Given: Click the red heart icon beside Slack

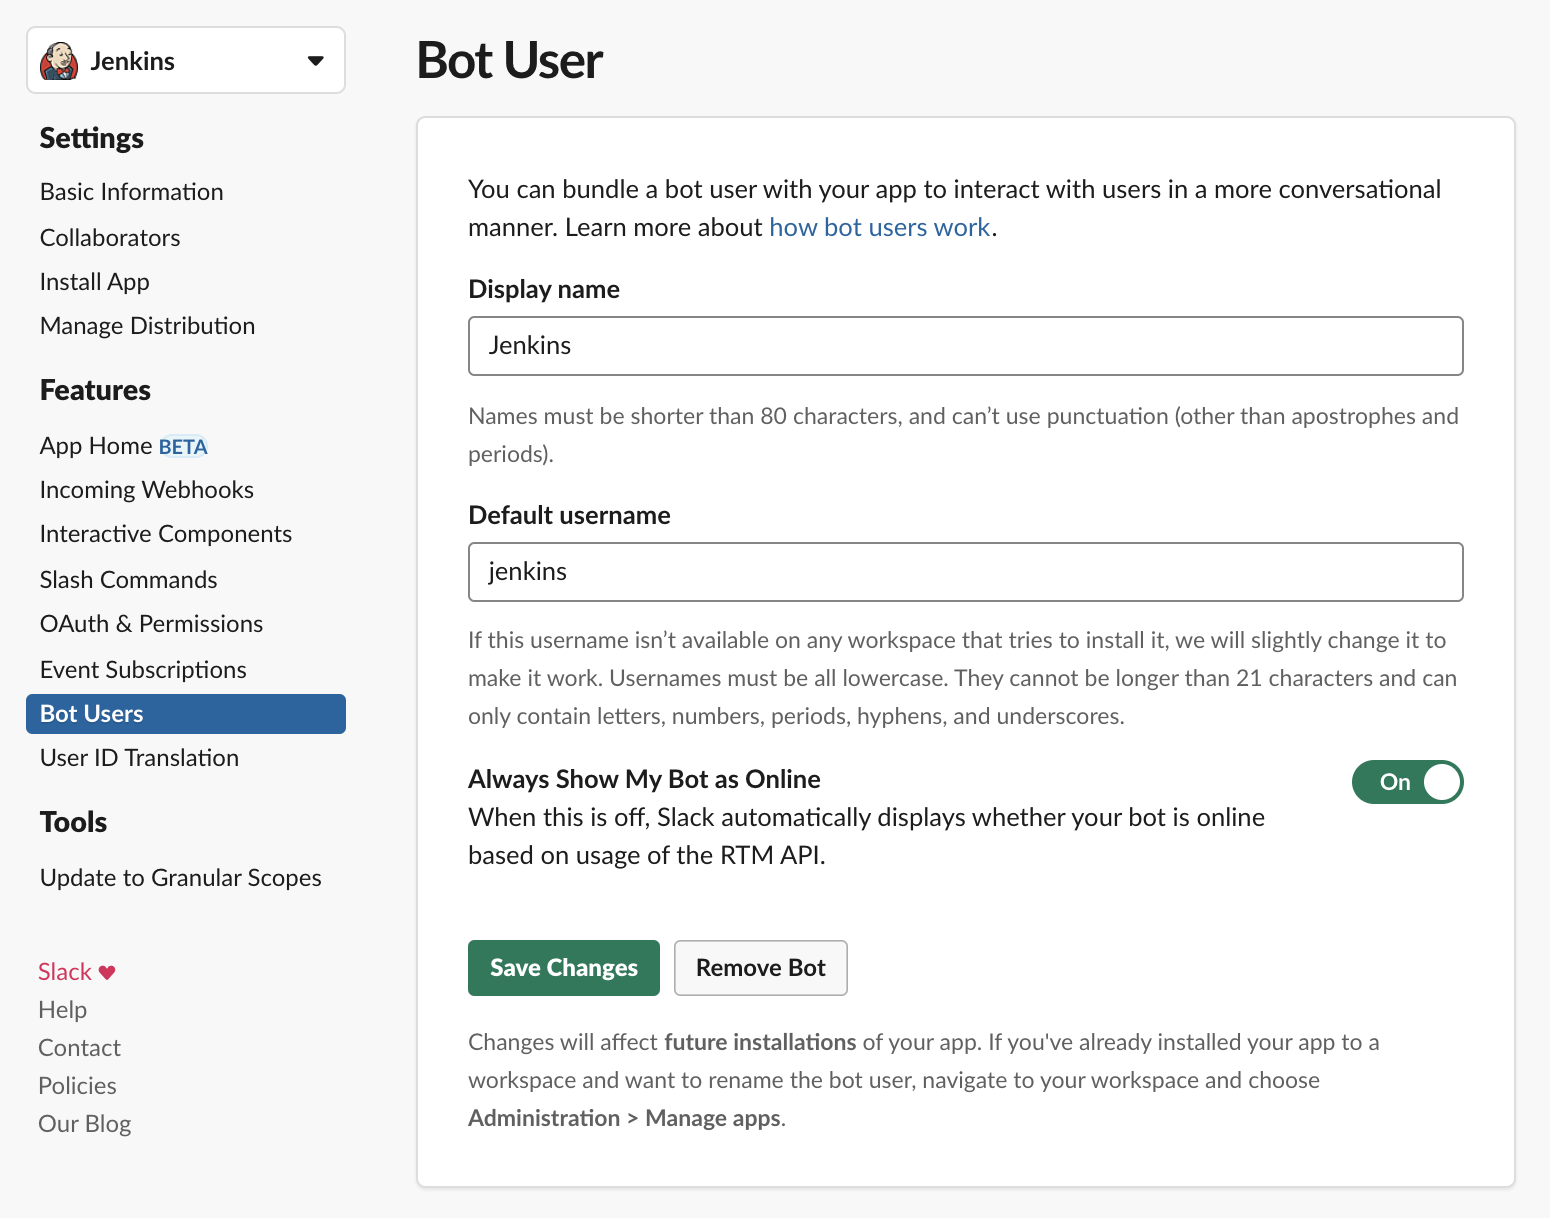Looking at the screenshot, I should click(107, 972).
